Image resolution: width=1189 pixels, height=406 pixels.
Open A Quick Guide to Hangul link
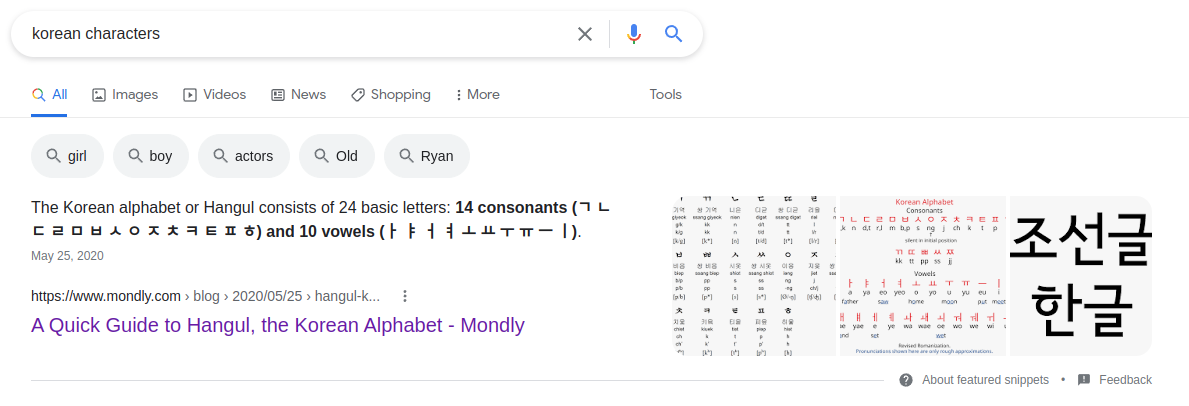pyautogui.click(x=278, y=325)
